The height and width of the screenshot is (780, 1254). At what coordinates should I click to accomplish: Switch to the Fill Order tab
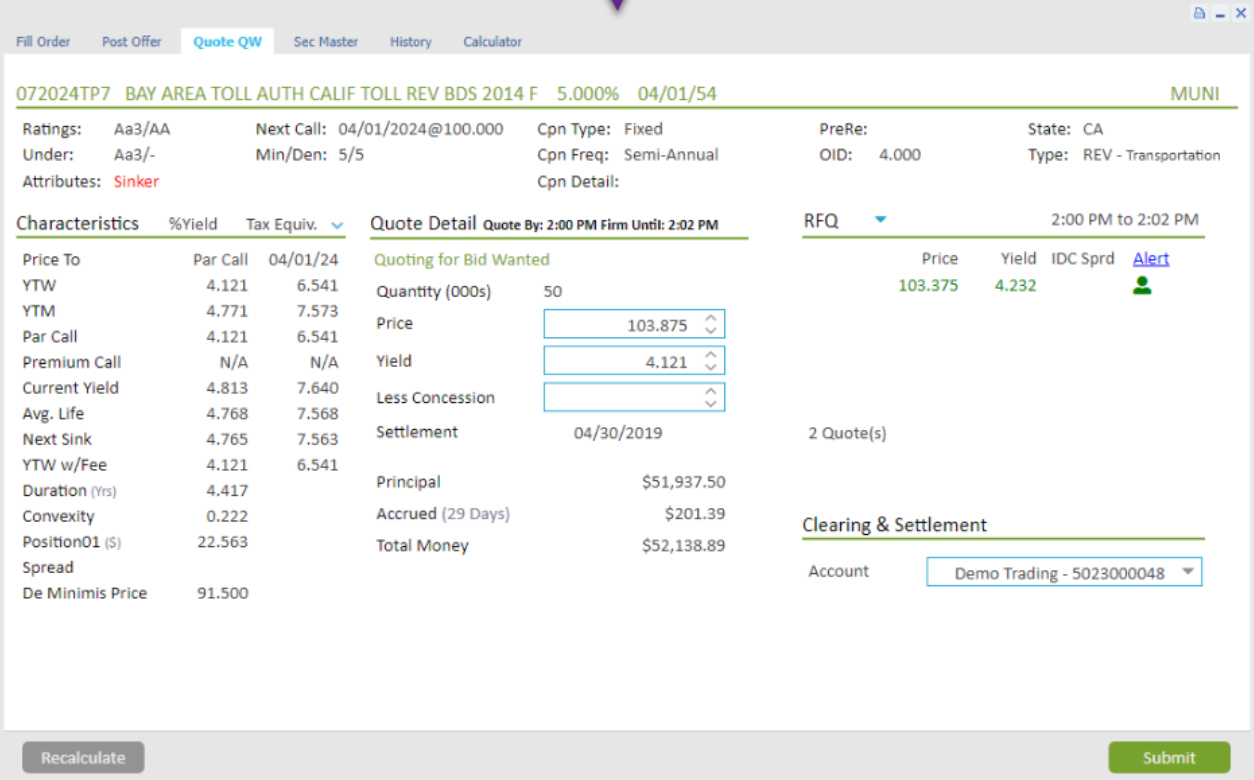click(x=43, y=42)
